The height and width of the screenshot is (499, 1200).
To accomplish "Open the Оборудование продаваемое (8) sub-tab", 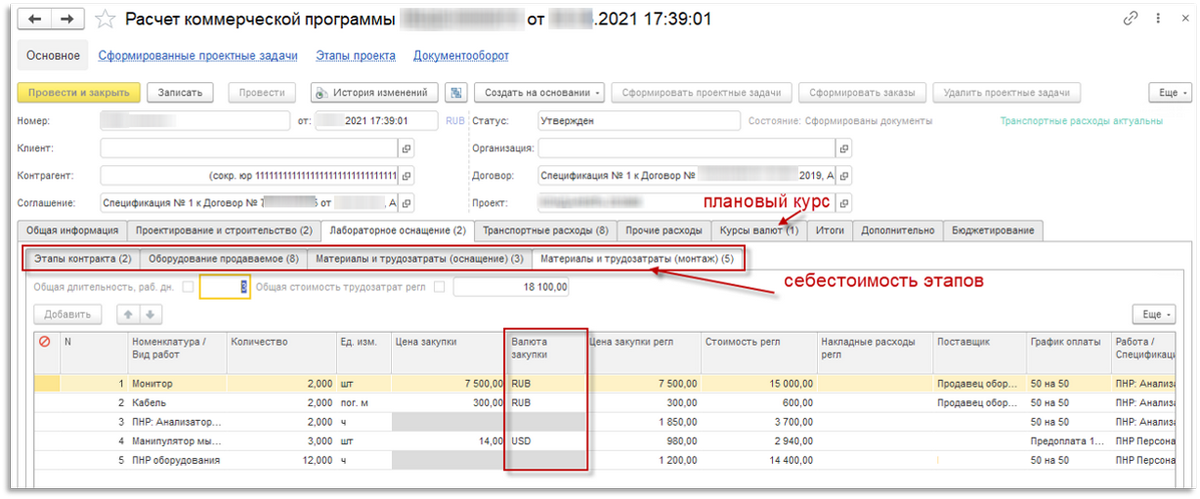I will 223,259.
